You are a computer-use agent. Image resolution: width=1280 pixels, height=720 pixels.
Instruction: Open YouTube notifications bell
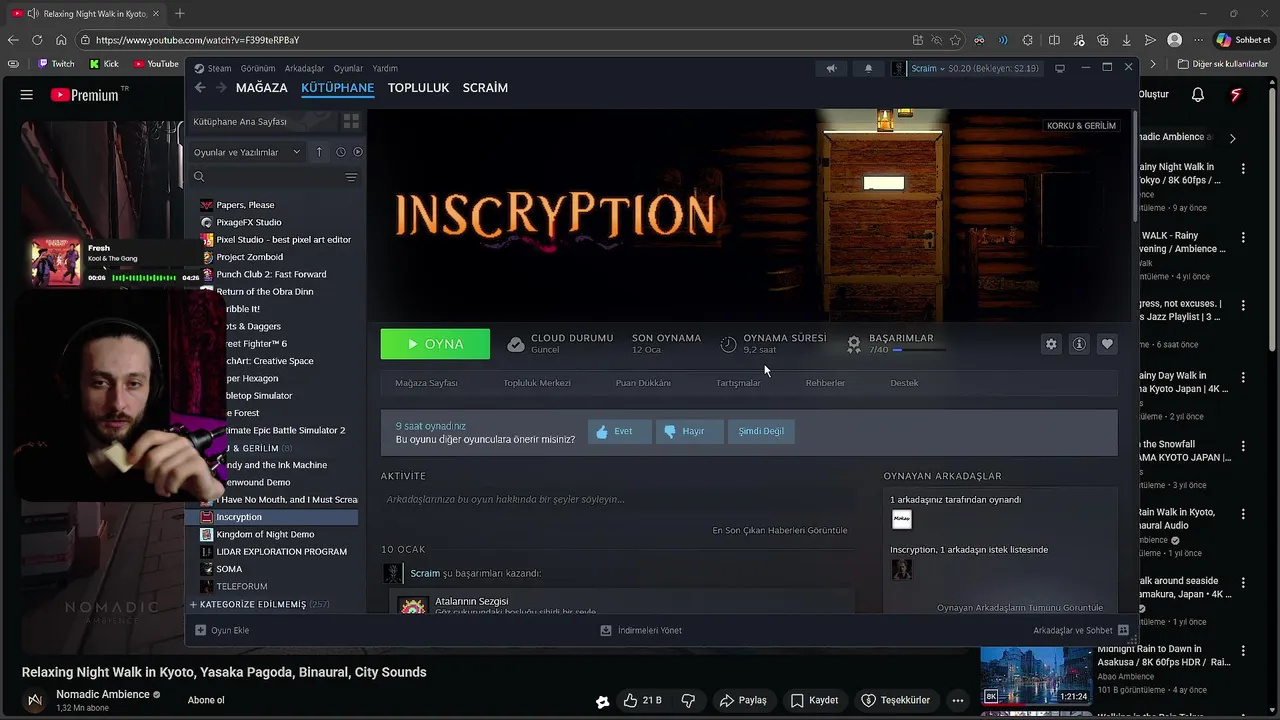[x=1198, y=95]
